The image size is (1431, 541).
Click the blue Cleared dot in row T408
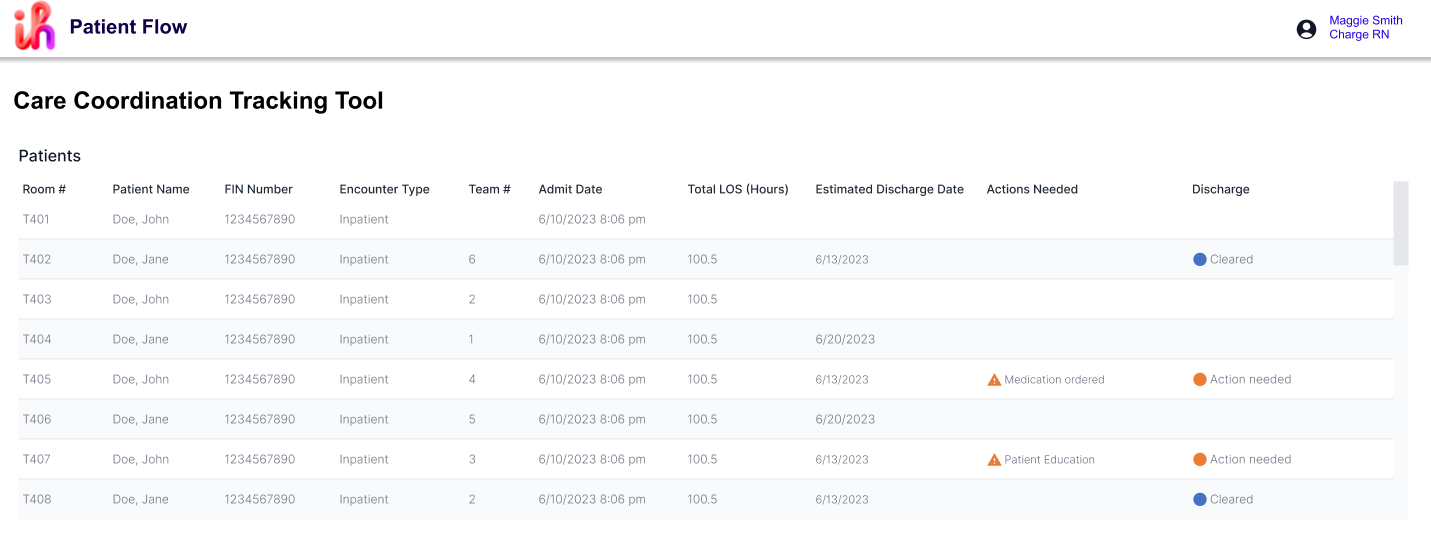coord(1200,499)
